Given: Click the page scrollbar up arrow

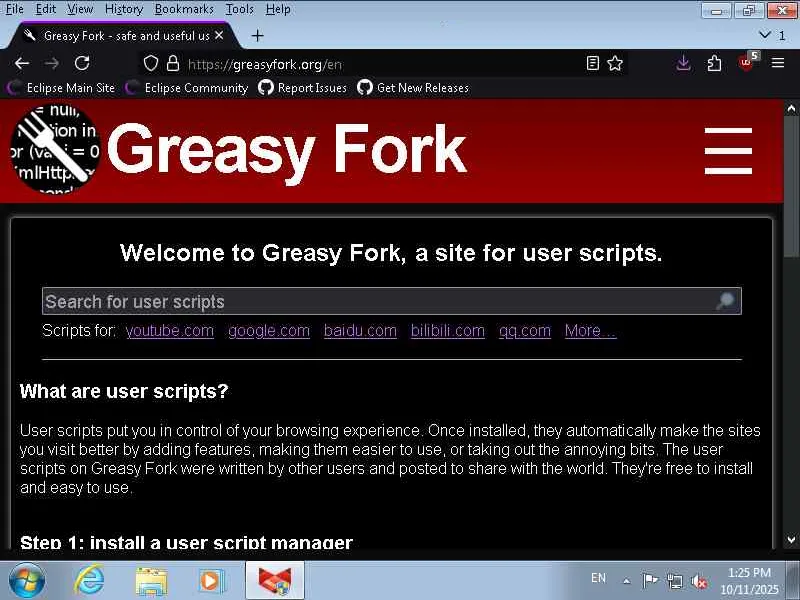Looking at the screenshot, I should (x=791, y=109).
